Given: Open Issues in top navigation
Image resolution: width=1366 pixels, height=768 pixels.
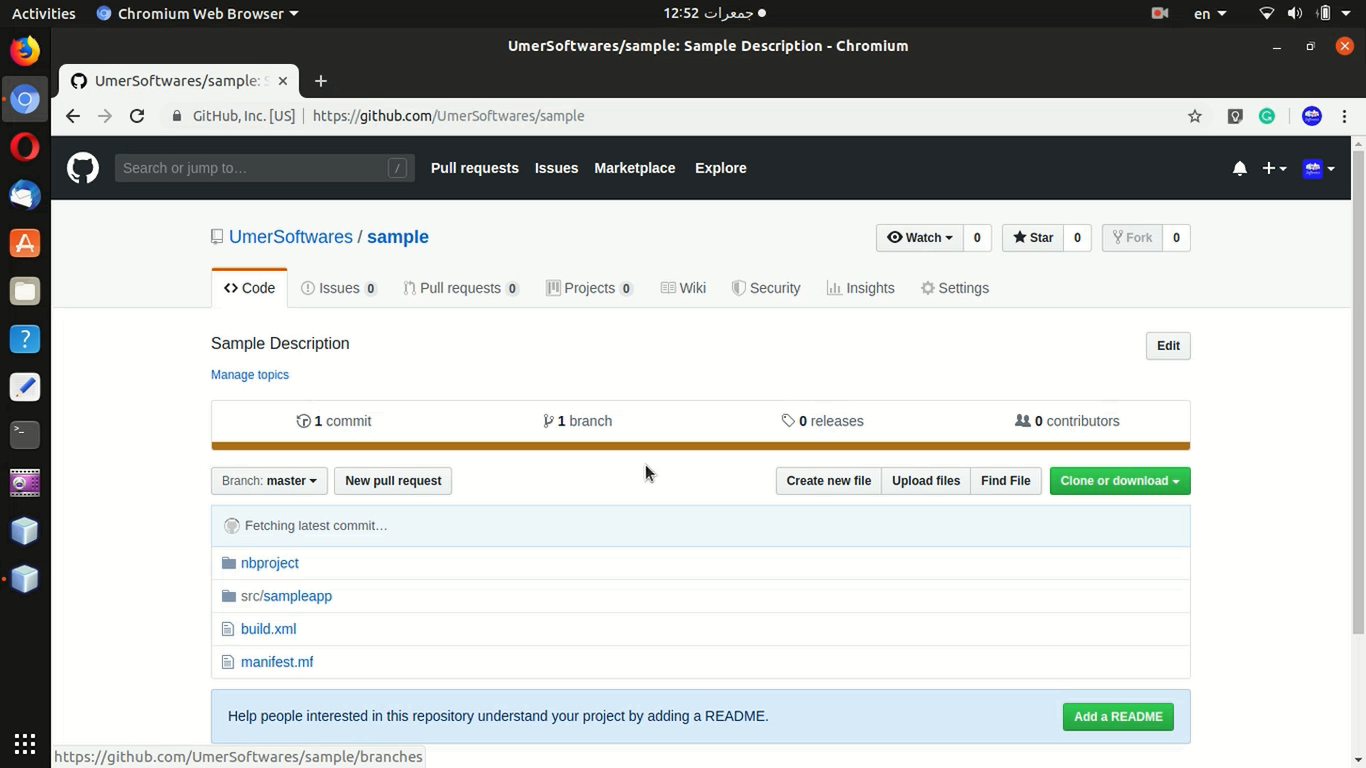Looking at the screenshot, I should pos(556,168).
